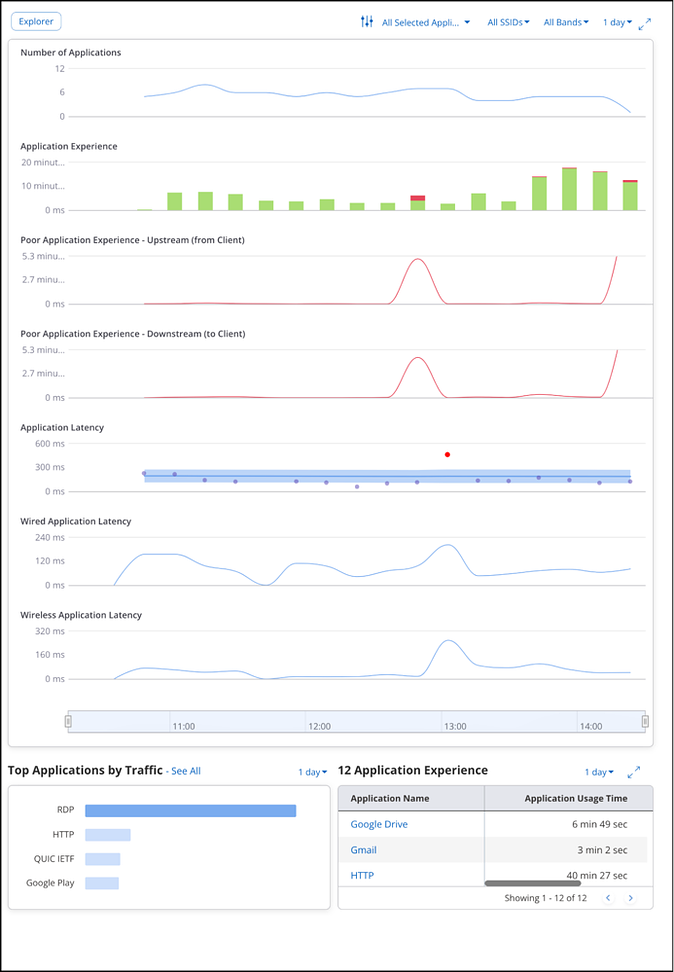Open 1 day dropdown for Top Applications
Viewport: 674px width, 972px height.
(313, 772)
